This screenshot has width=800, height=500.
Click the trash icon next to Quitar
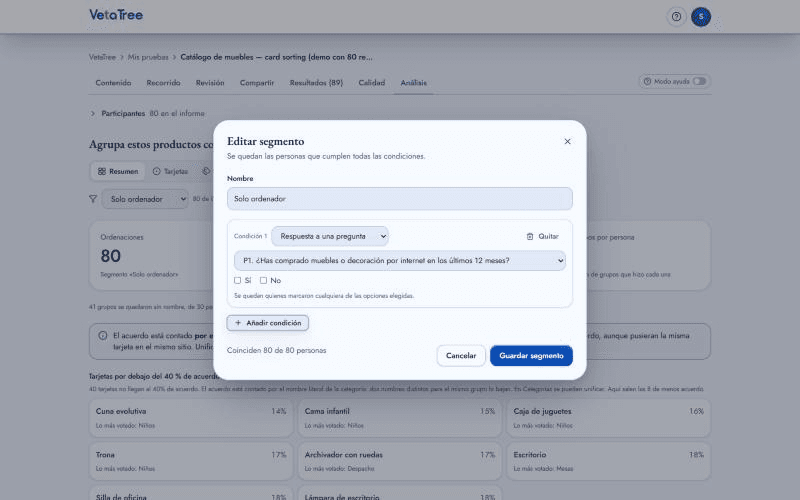point(530,236)
